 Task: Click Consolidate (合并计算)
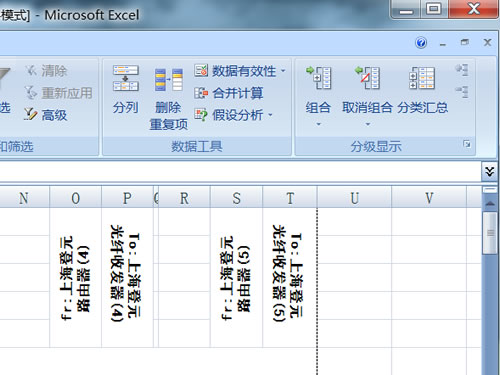coord(229,93)
